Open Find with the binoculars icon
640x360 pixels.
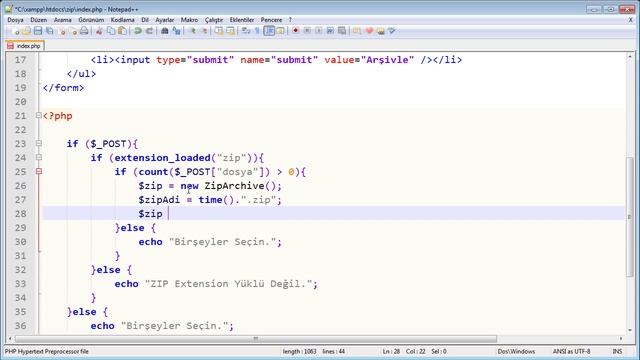tap(165, 31)
